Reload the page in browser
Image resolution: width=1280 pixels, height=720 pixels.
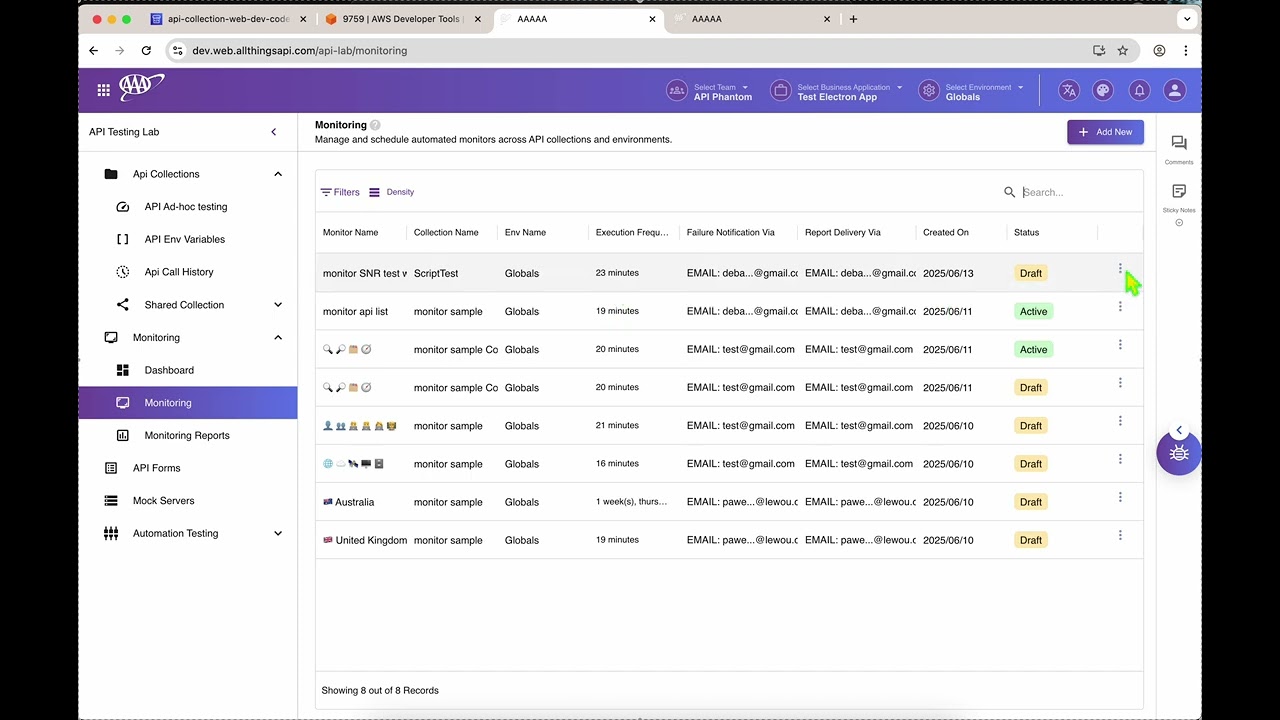tap(146, 50)
